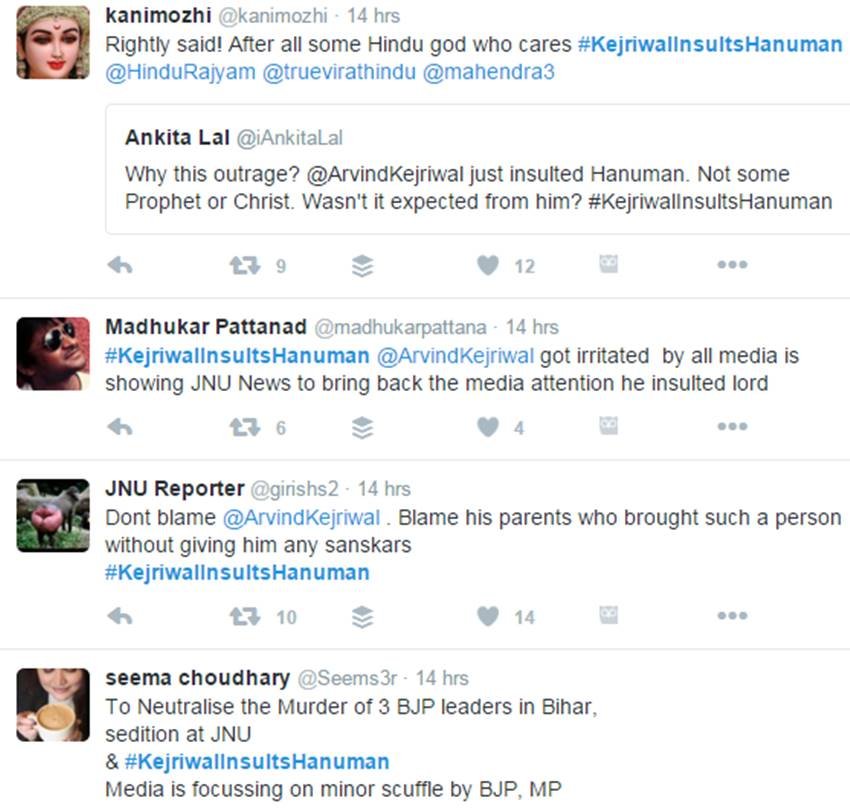Viewport: 850px width, 809px height.
Task: Open more options on kanimozhi's tweet
Action: (733, 263)
